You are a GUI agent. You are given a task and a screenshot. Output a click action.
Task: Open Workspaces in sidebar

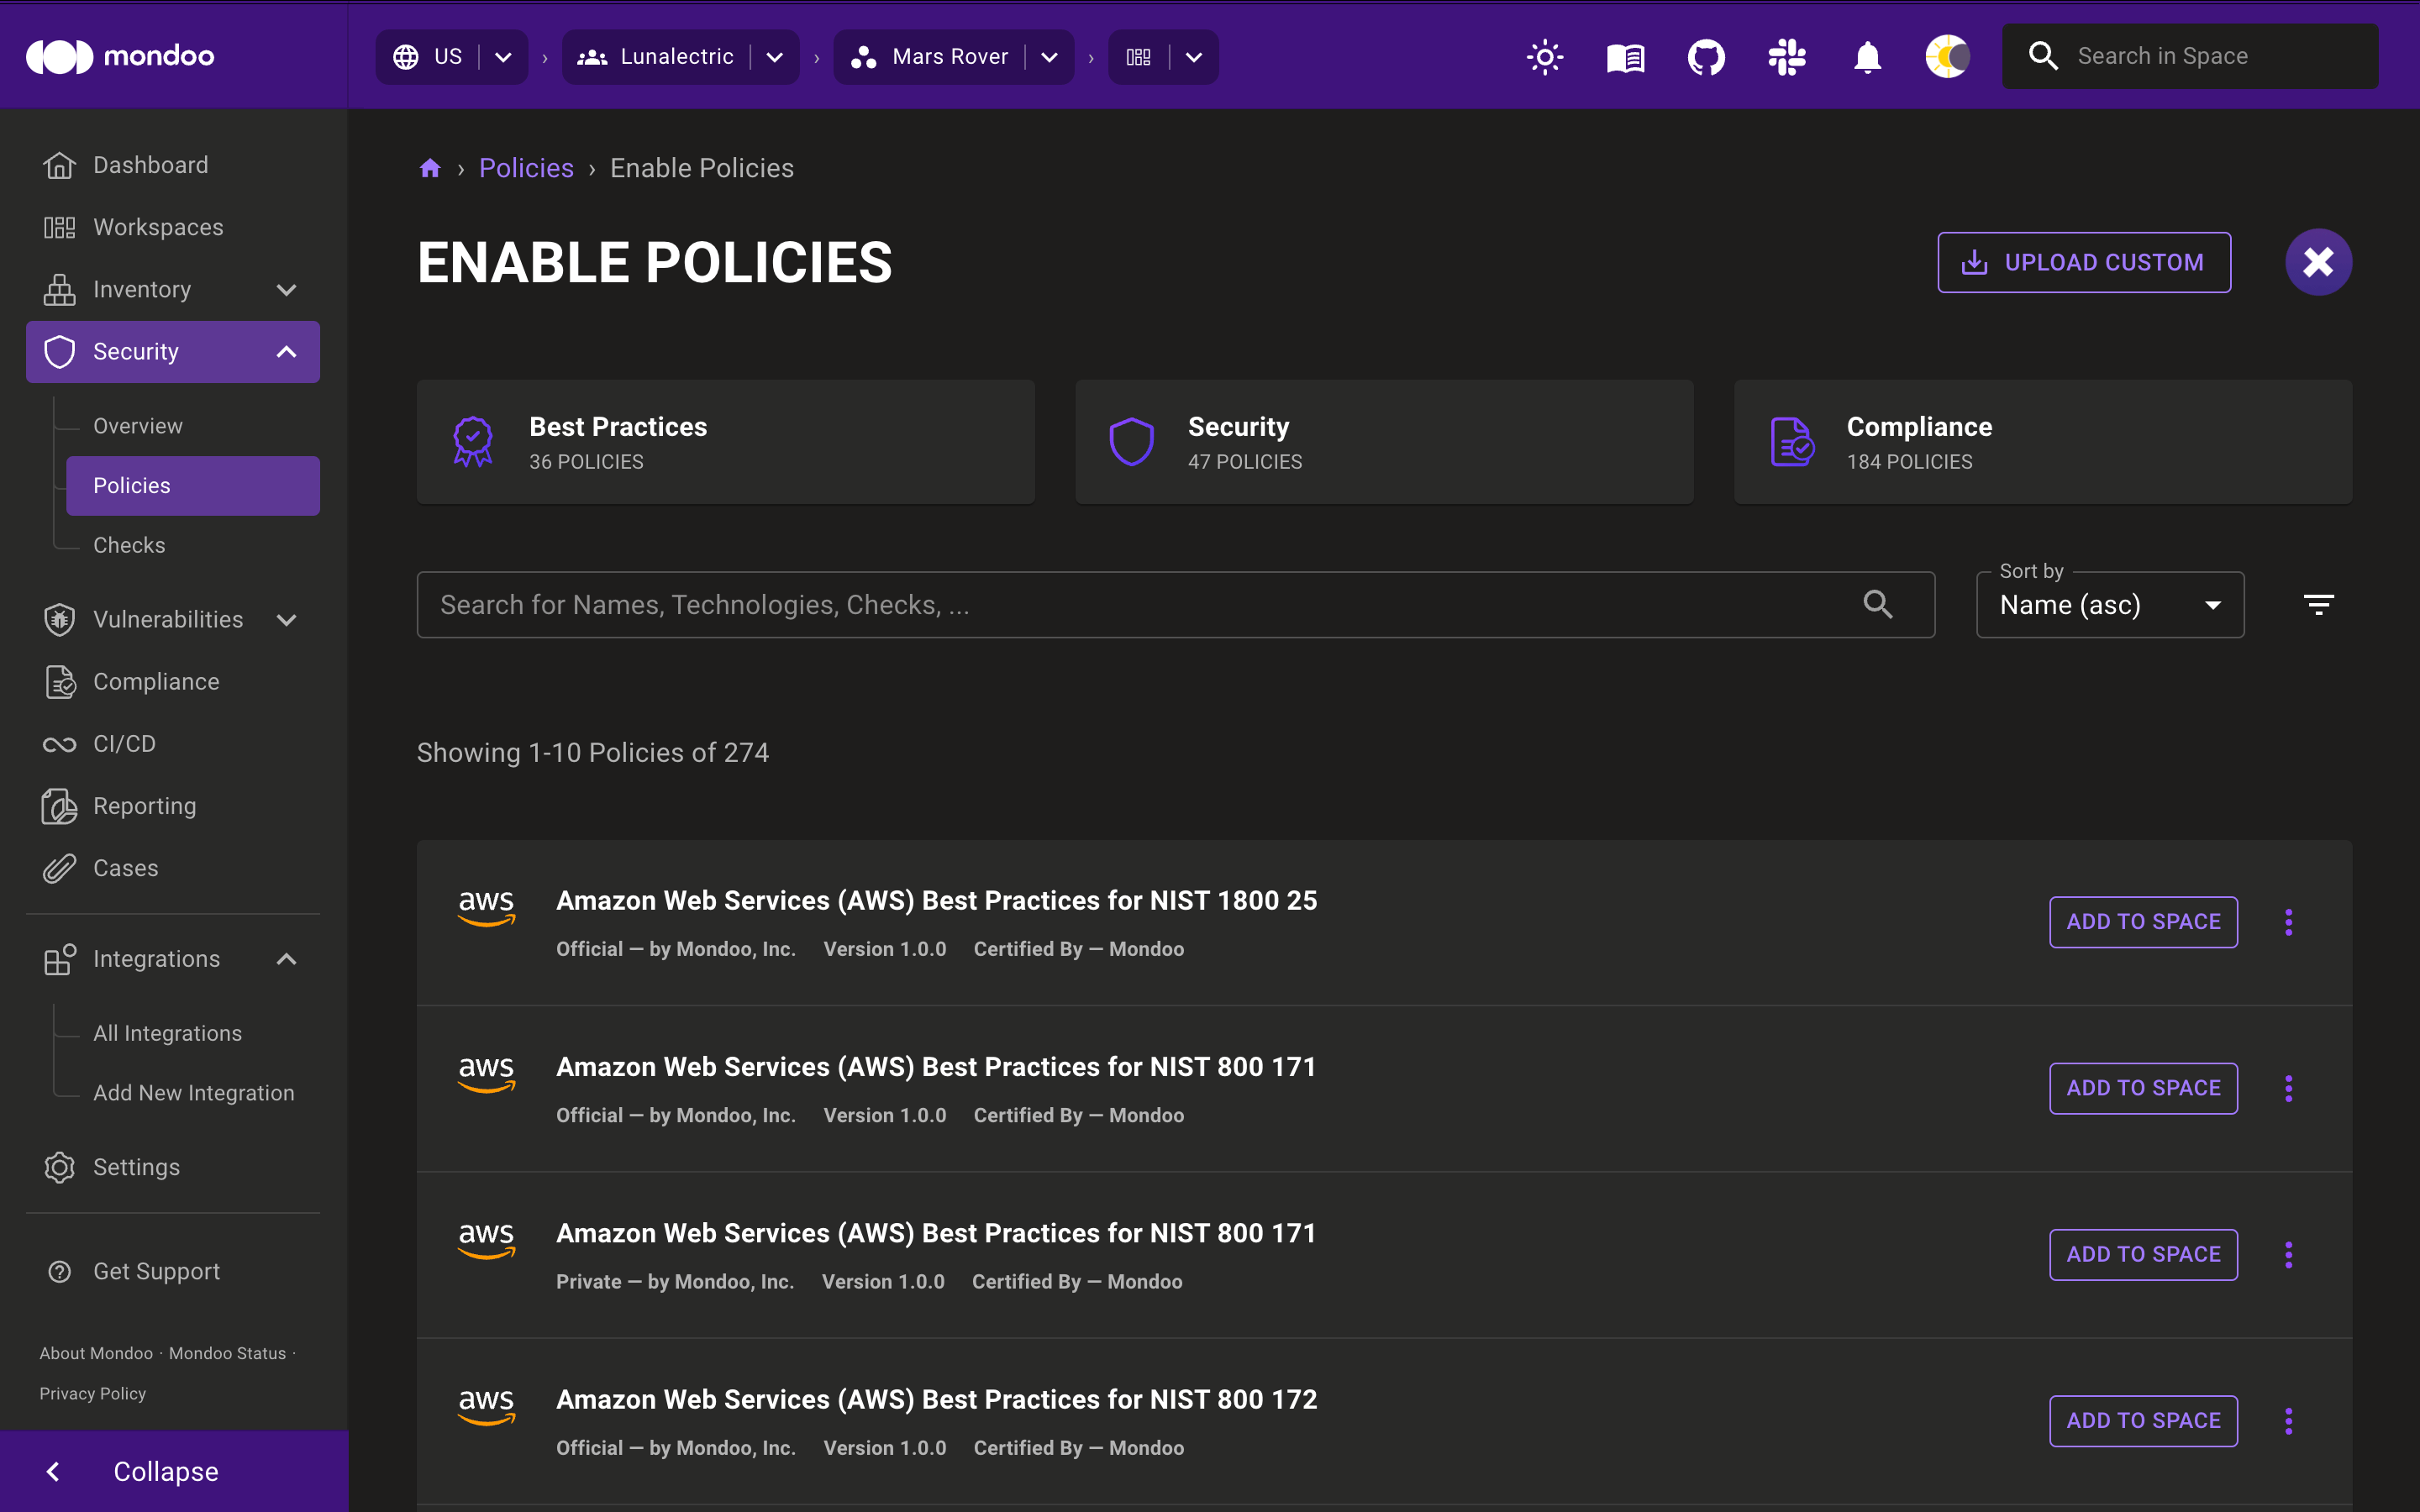[x=173, y=227]
